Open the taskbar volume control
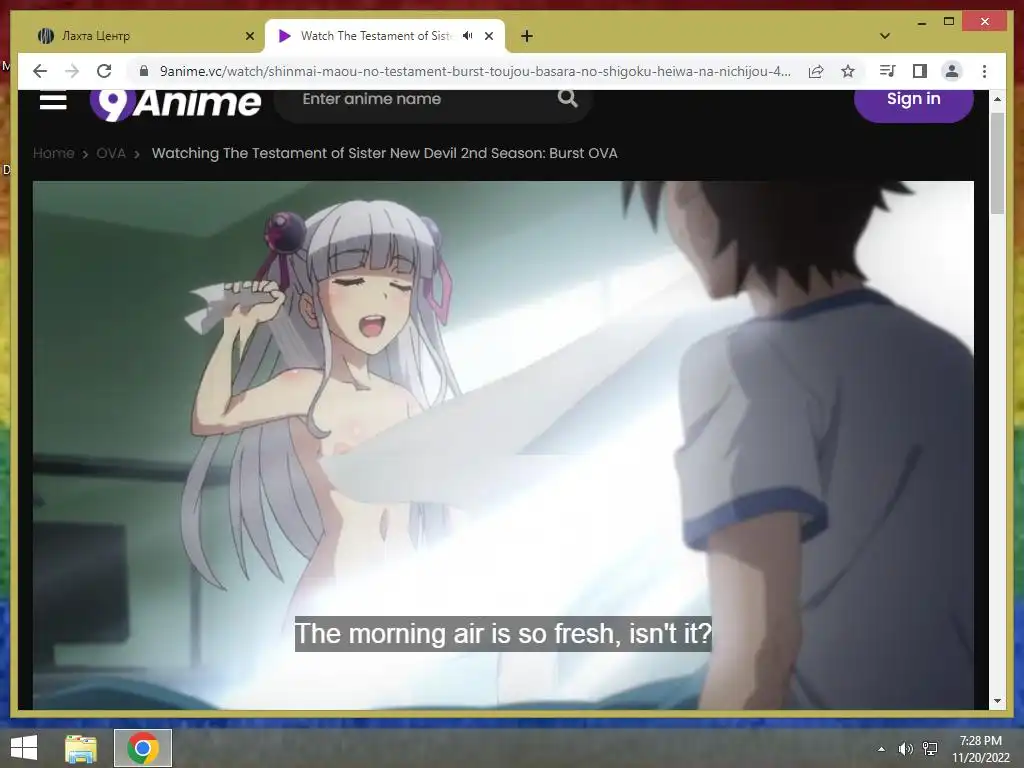Screen dimensions: 1024x768 coord(905,749)
